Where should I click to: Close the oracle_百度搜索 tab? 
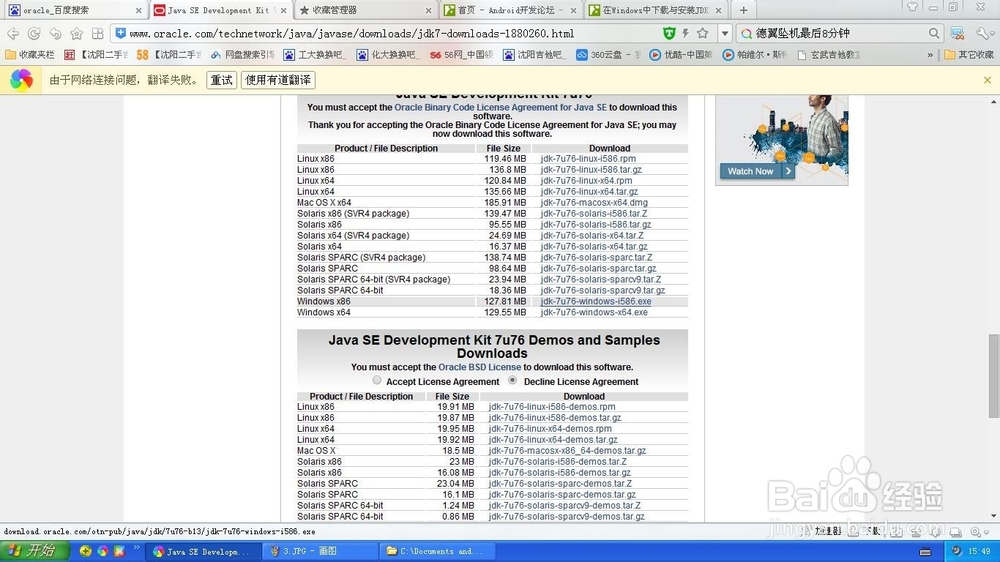[x=138, y=10]
